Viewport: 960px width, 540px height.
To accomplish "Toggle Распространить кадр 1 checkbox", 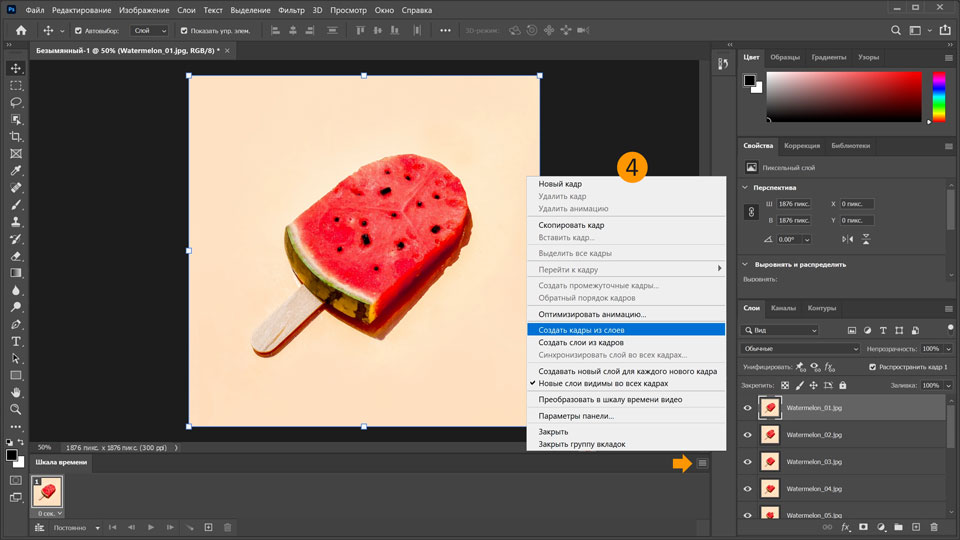I will pyautogui.click(x=872, y=367).
